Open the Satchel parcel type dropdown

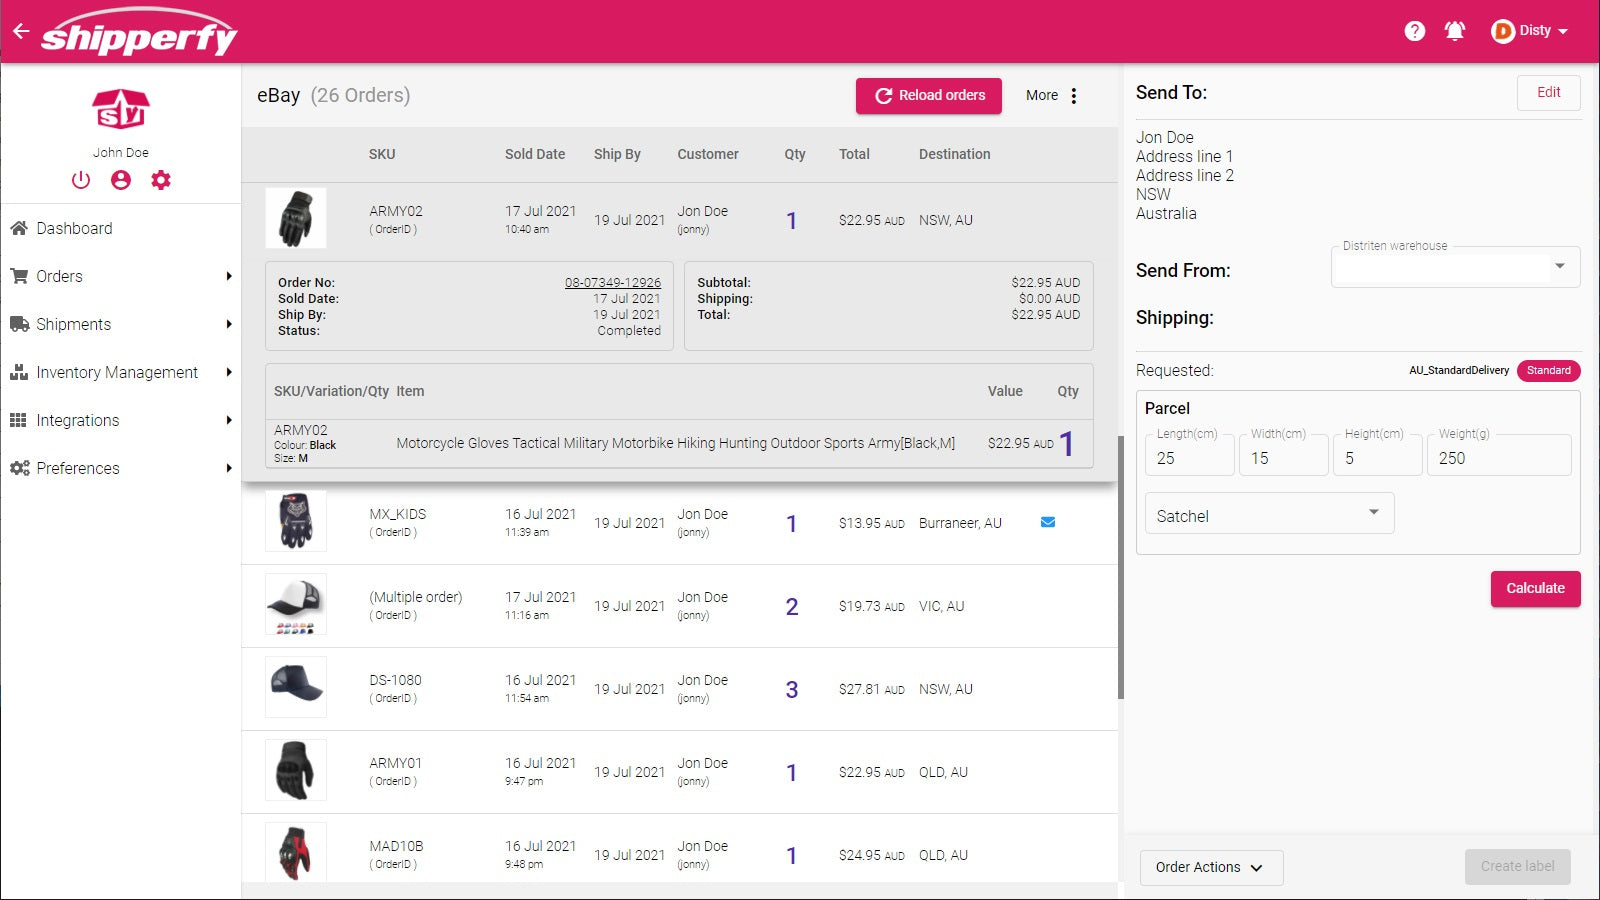pyautogui.click(x=1268, y=515)
